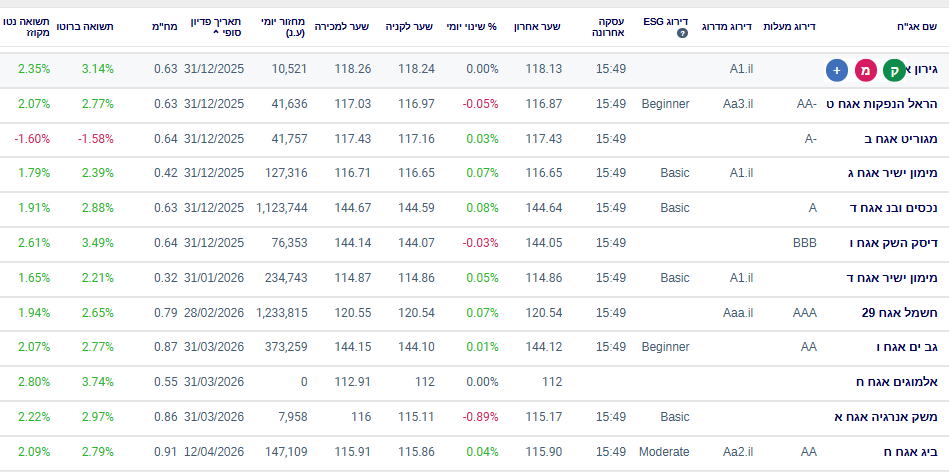The image size is (949, 474).
Task: Click the green ק buy icon
Action: 893,70
